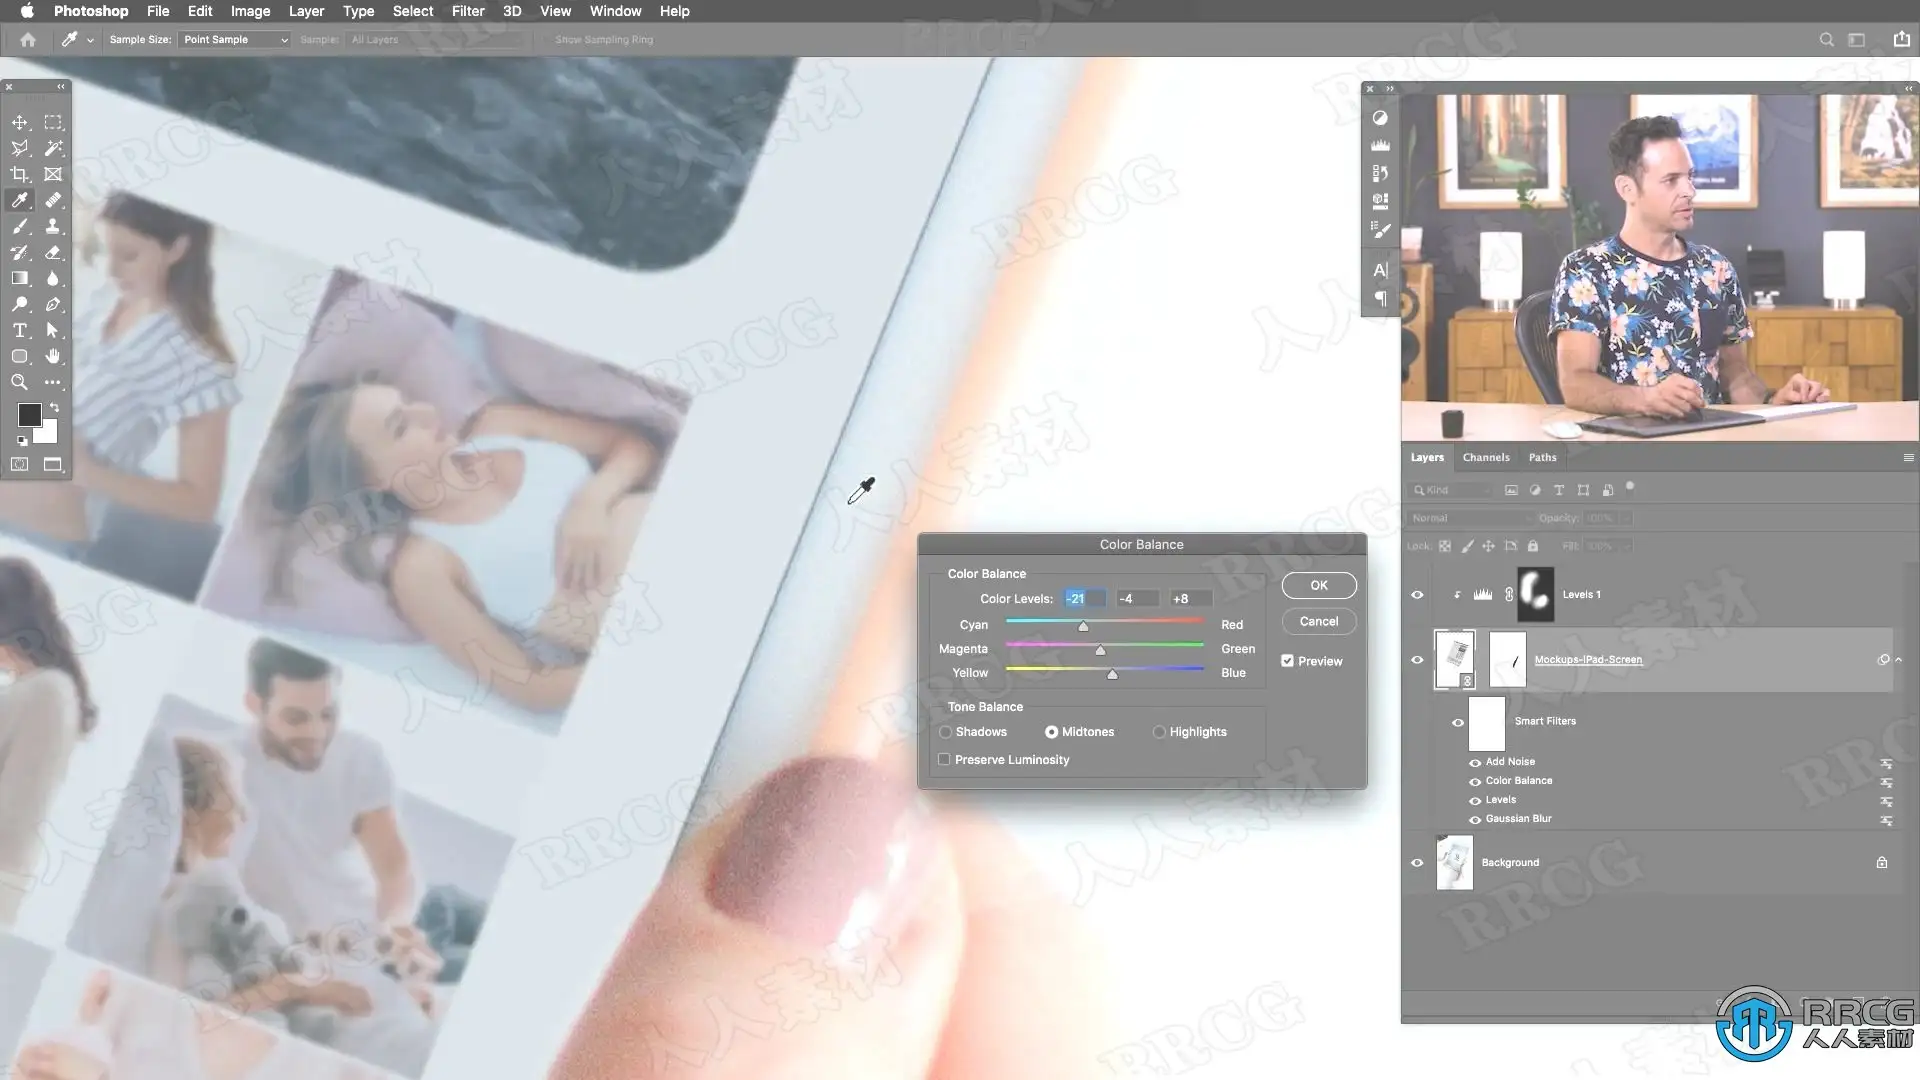This screenshot has width=1920, height=1080.
Task: Select the Magic Wand tool
Action: click(x=53, y=148)
